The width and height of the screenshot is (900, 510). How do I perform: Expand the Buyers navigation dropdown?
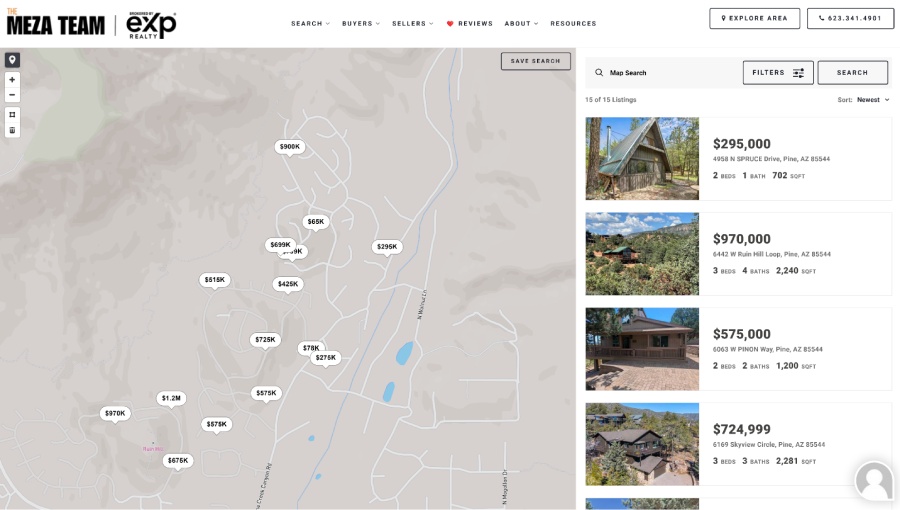tap(360, 23)
